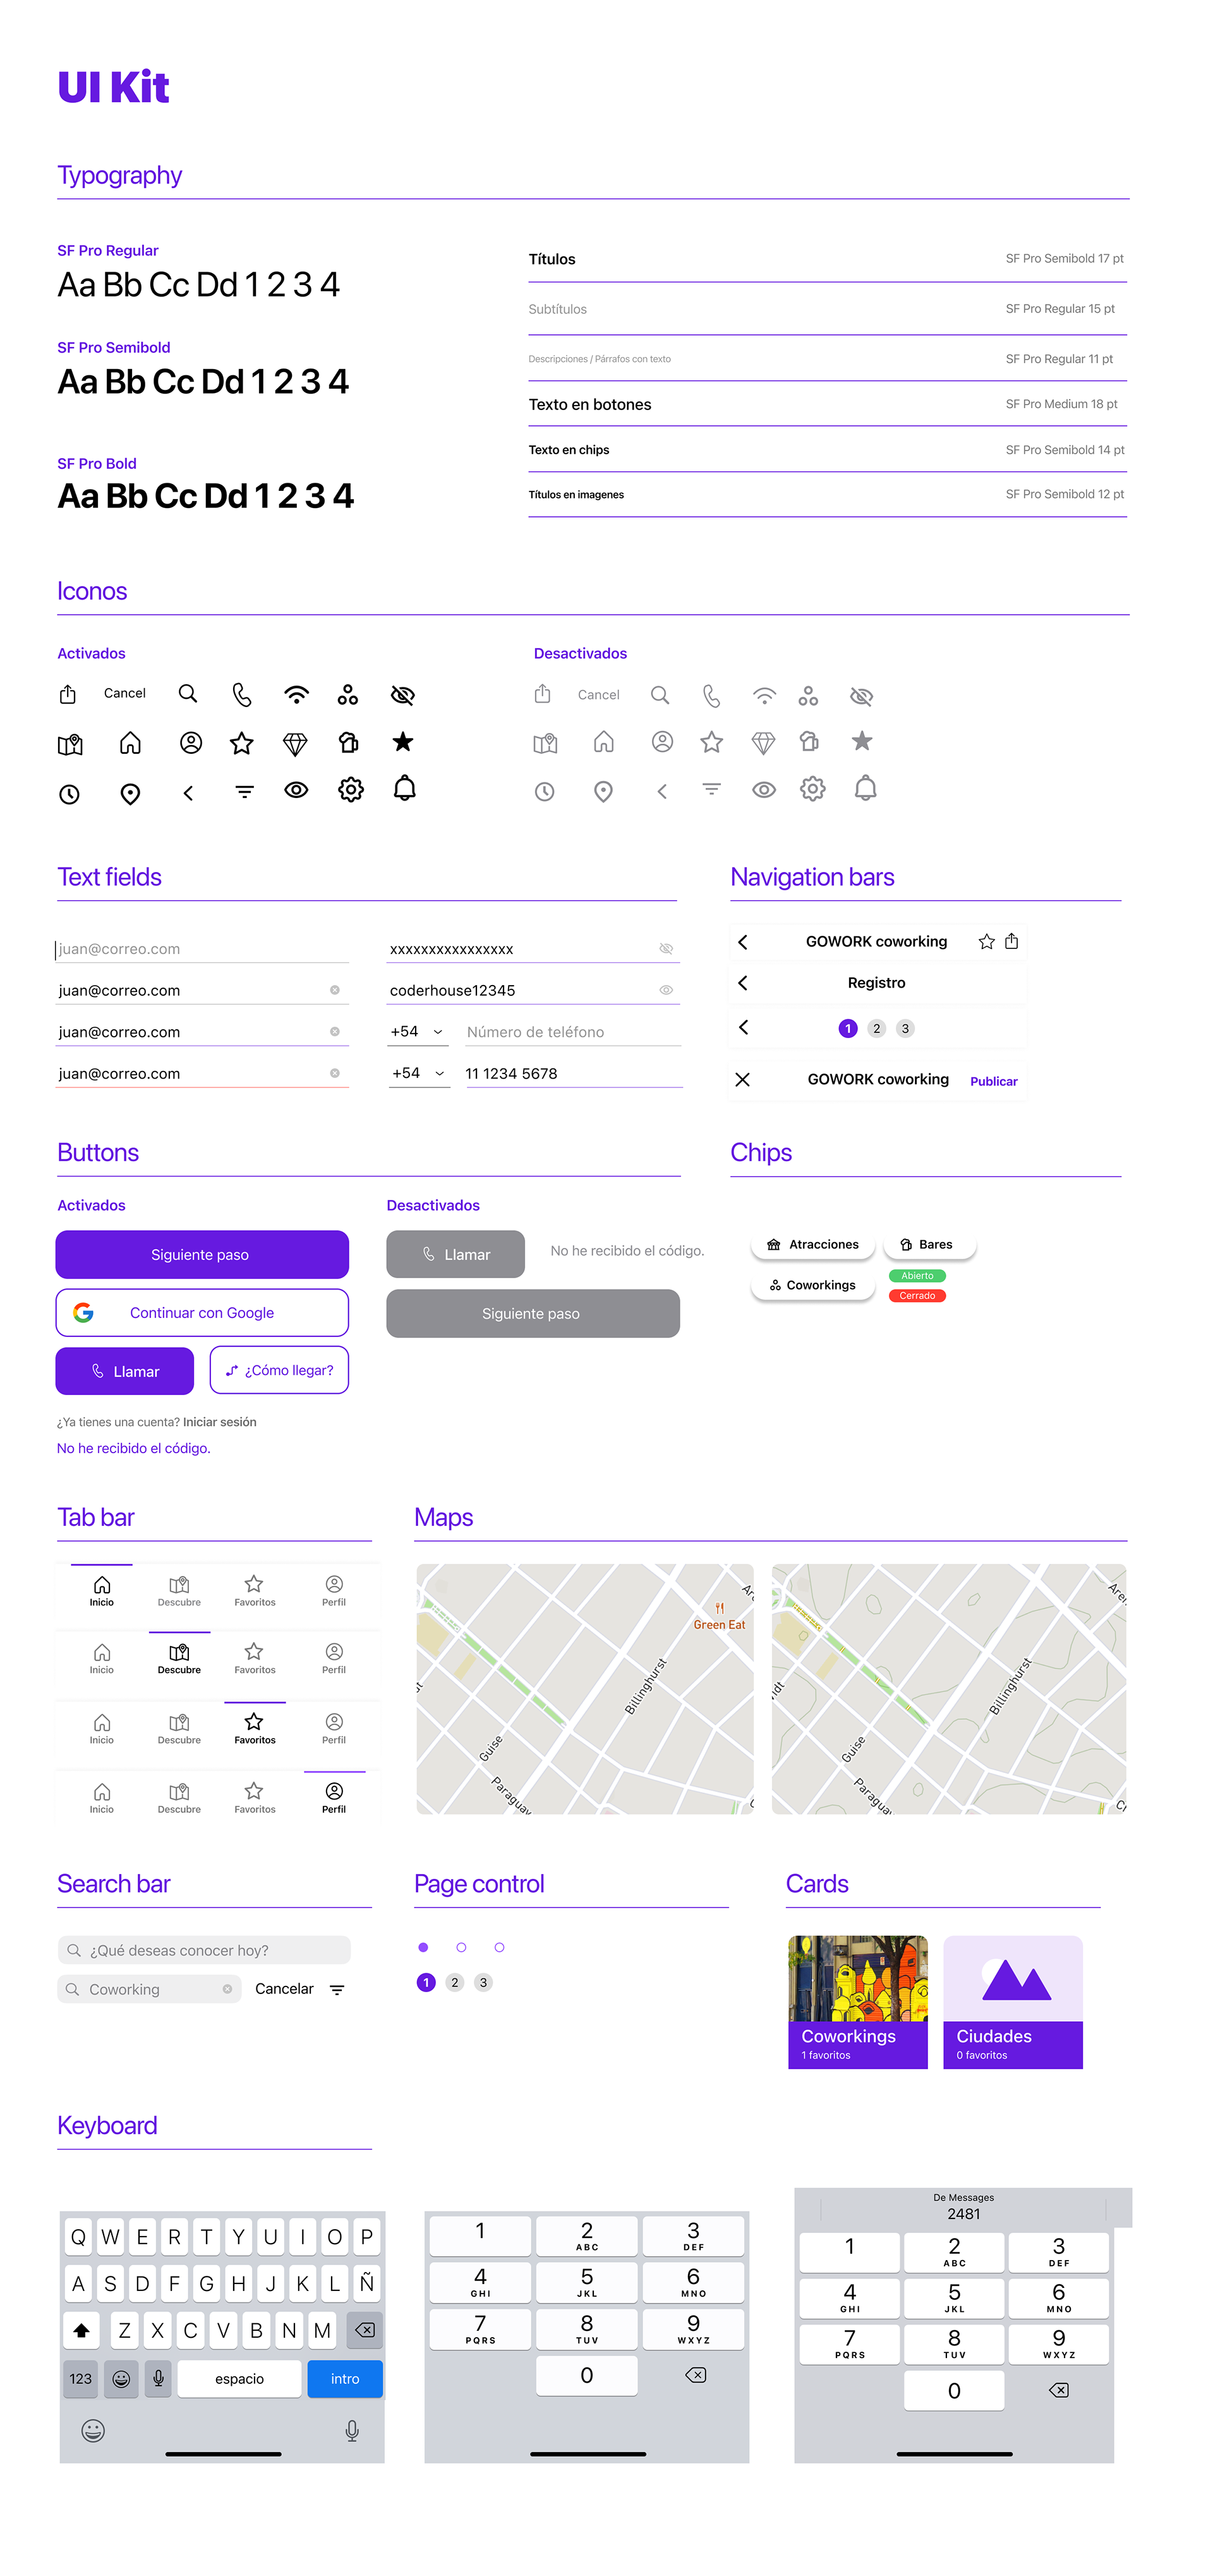Click the activated wifi icon
The height and width of the screenshot is (2576, 1213).
(x=296, y=694)
